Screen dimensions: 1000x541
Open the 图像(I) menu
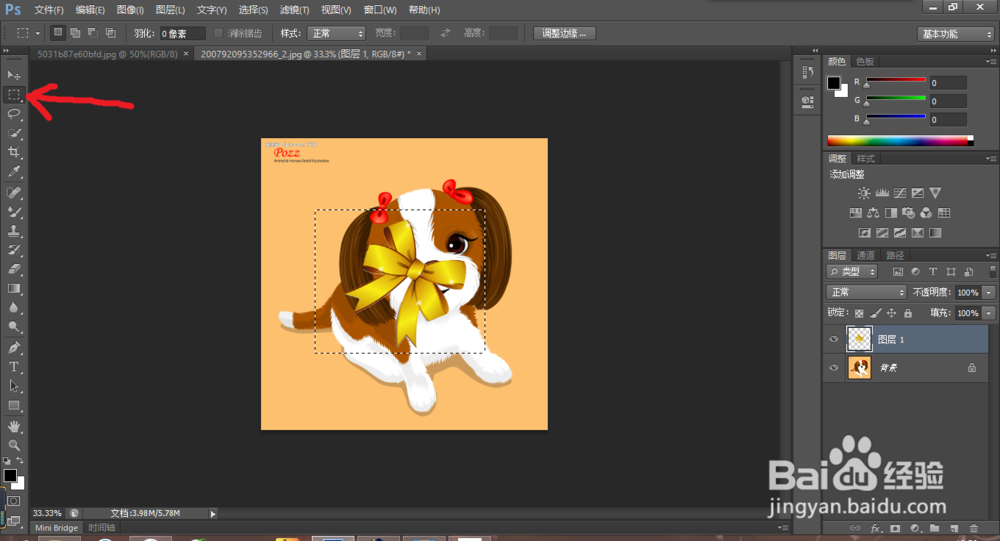point(130,10)
